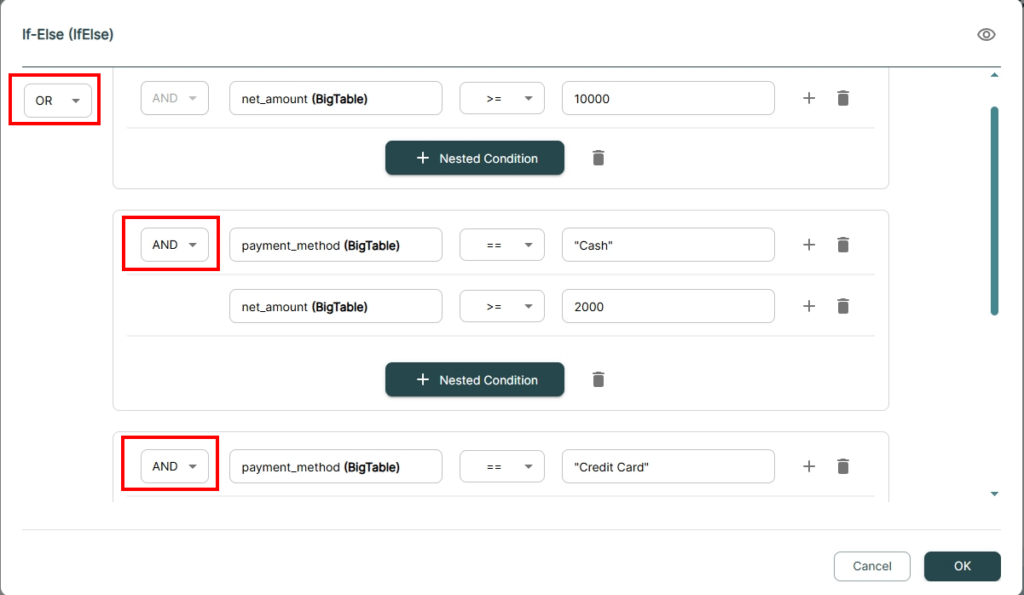Delete the payment_method "Cash" row

(x=843, y=245)
